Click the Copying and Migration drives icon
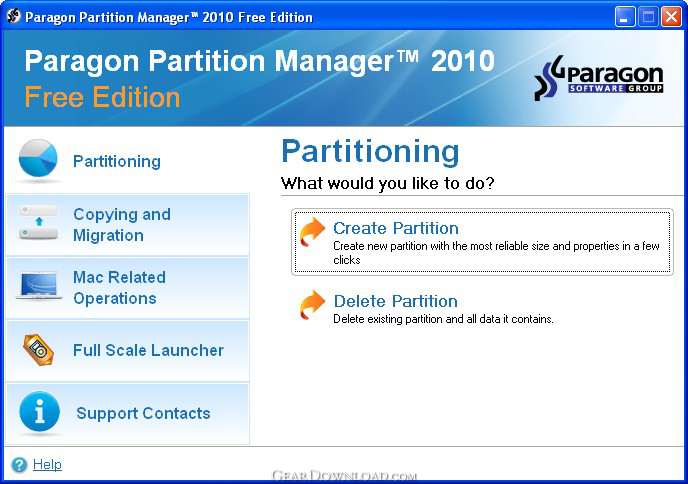688x484 pixels. pos(39,222)
